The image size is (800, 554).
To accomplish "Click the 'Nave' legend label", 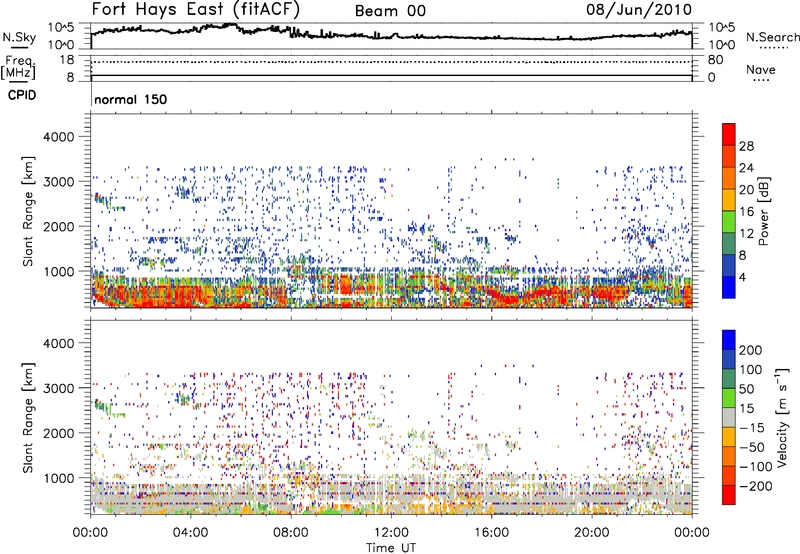I will coord(760,70).
